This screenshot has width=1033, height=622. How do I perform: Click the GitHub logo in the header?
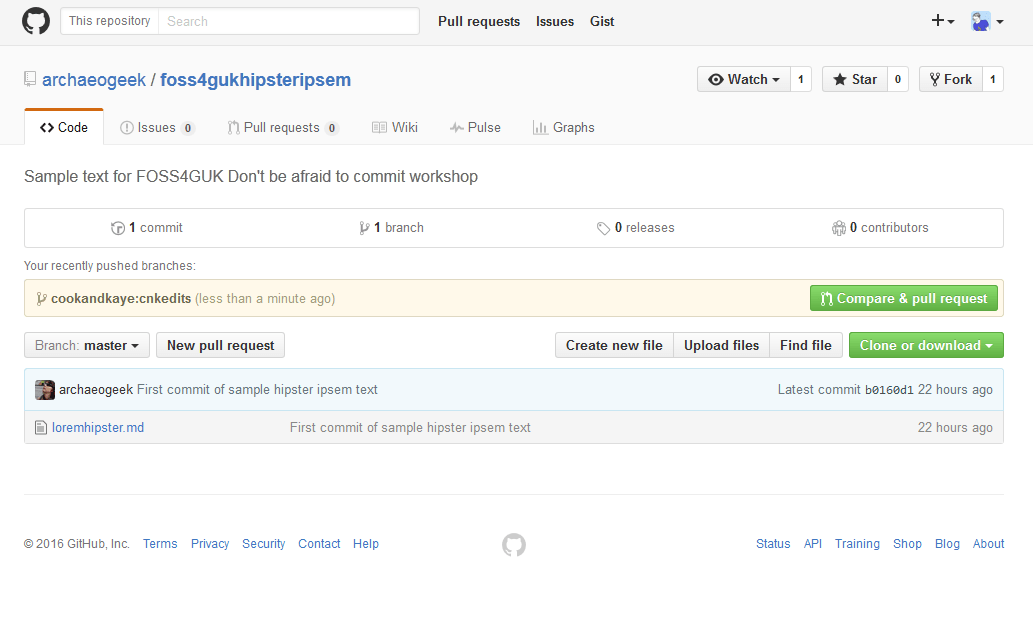(36, 21)
